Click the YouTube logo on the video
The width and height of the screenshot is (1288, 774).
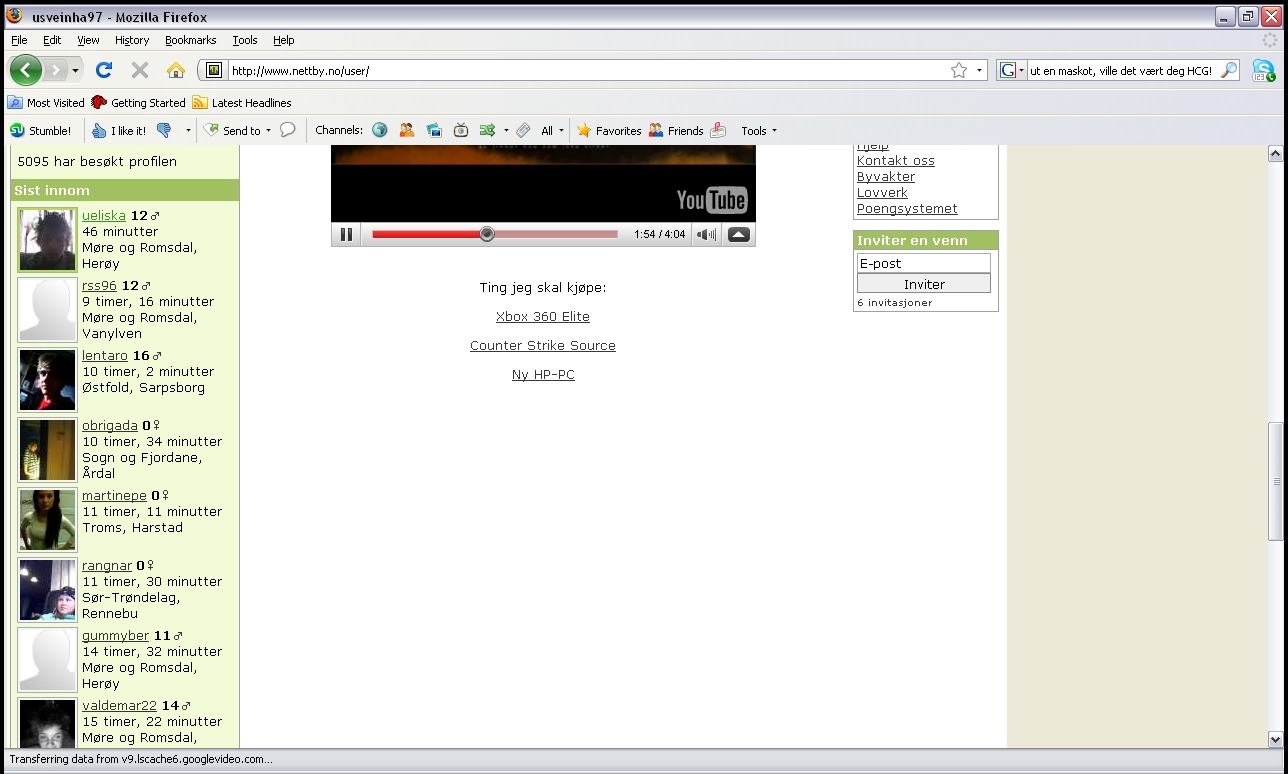[x=712, y=200]
